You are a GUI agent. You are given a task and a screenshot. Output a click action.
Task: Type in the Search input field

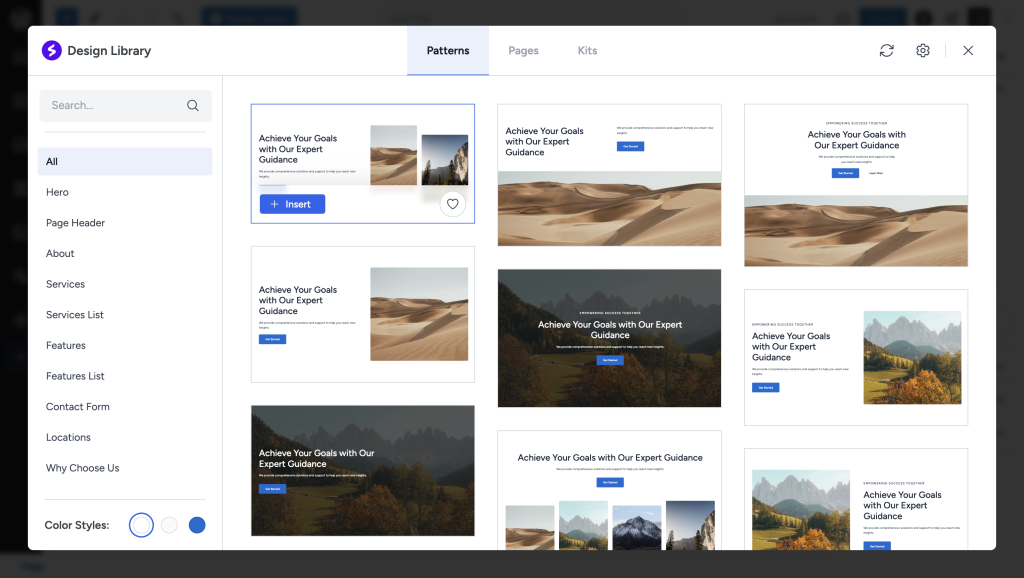tap(112, 105)
